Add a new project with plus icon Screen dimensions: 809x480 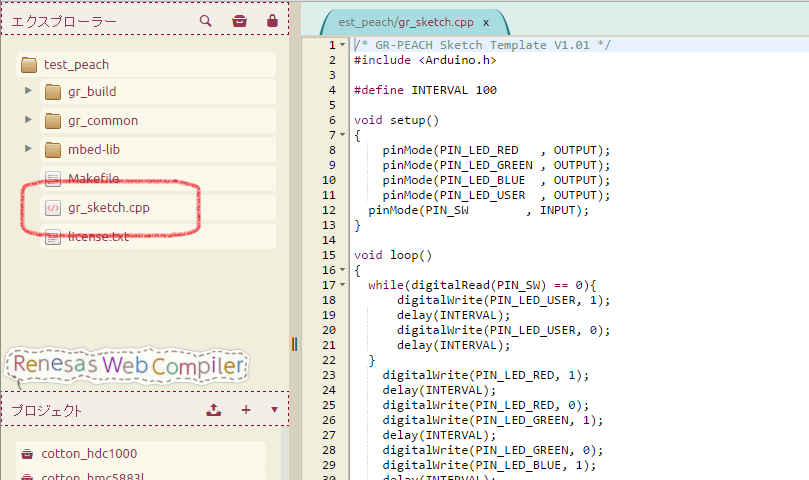pyautogui.click(x=246, y=410)
